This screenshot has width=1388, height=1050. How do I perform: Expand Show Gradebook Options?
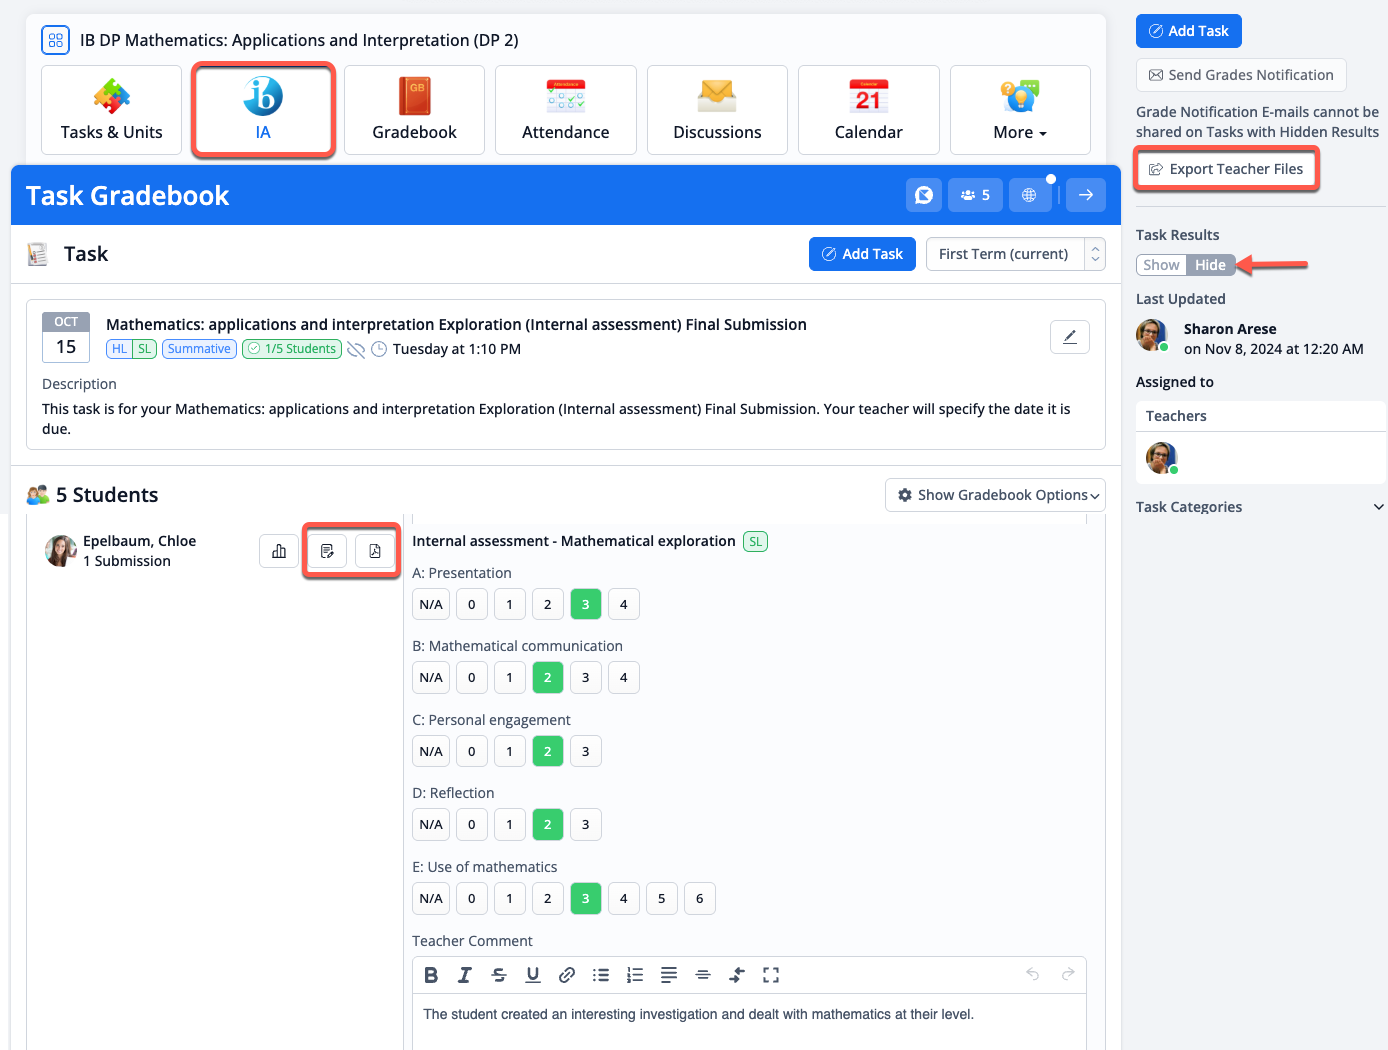[x=995, y=495]
